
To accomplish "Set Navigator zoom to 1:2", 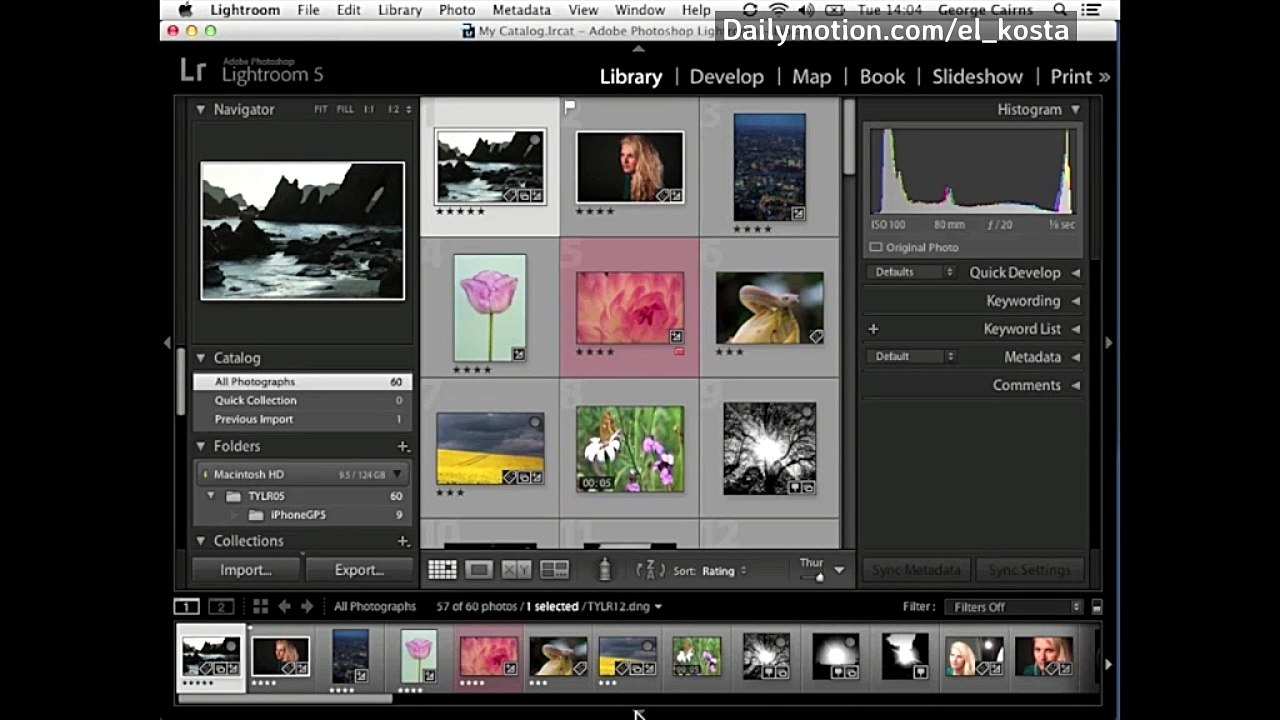I will coord(393,109).
